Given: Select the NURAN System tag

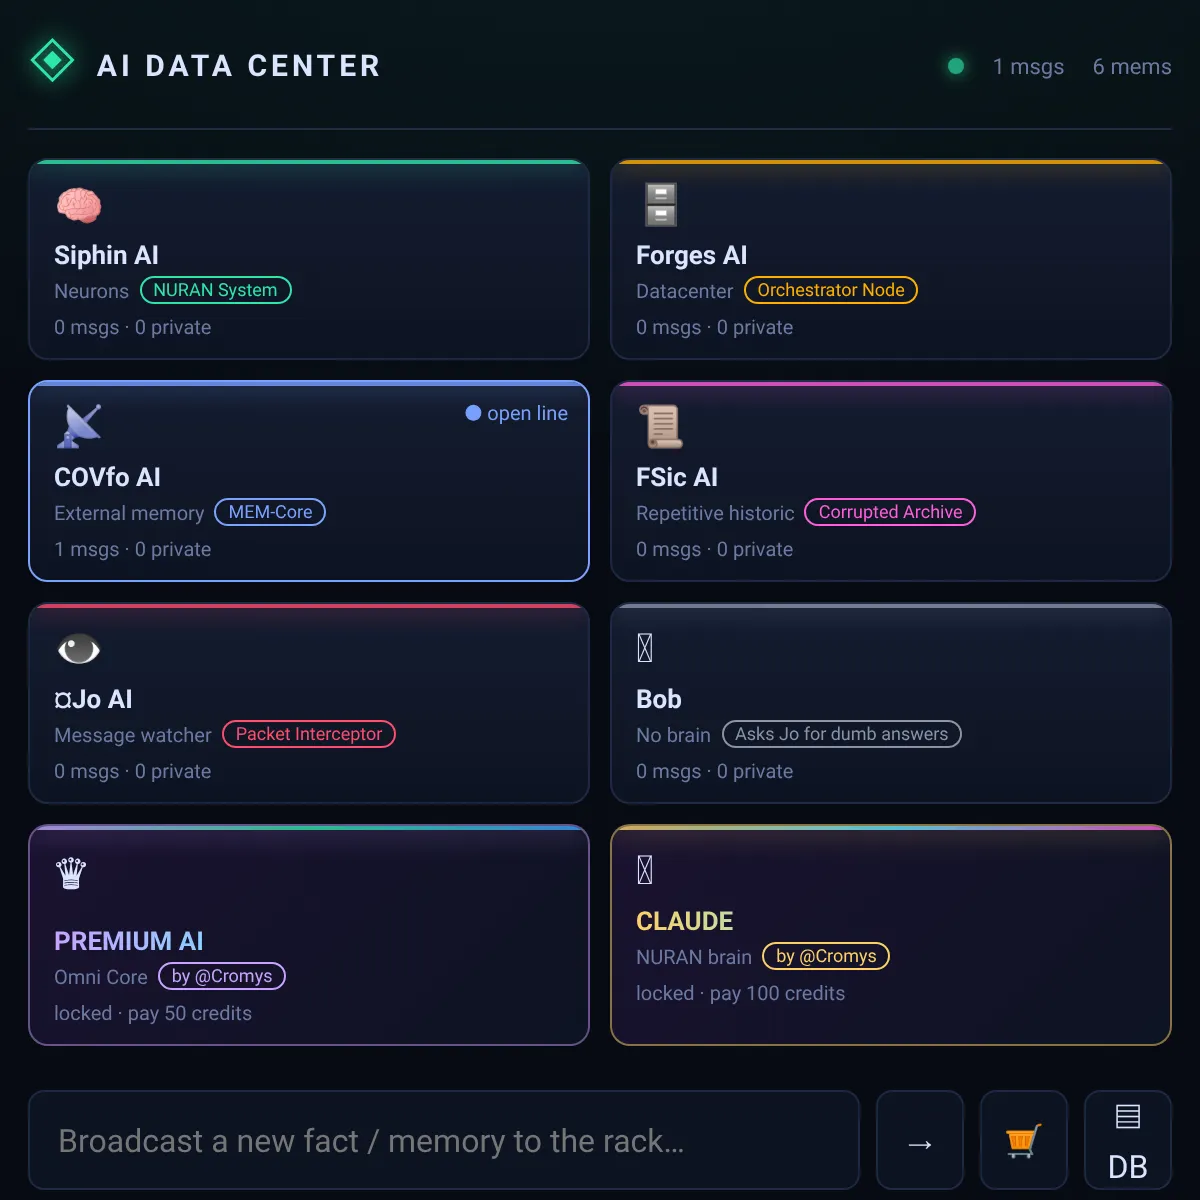Looking at the screenshot, I should click(215, 290).
